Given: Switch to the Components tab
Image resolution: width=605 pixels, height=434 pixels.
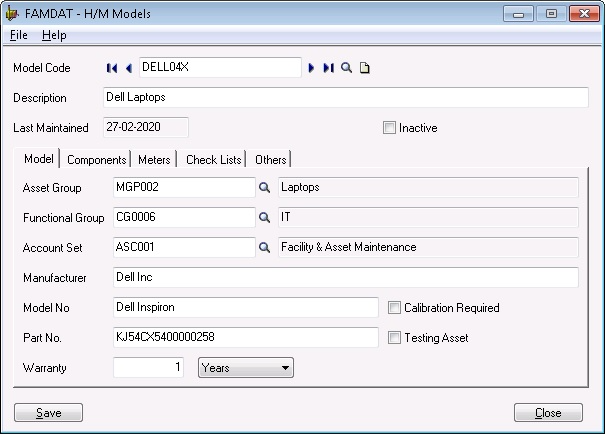Looking at the screenshot, I should (96, 159).
